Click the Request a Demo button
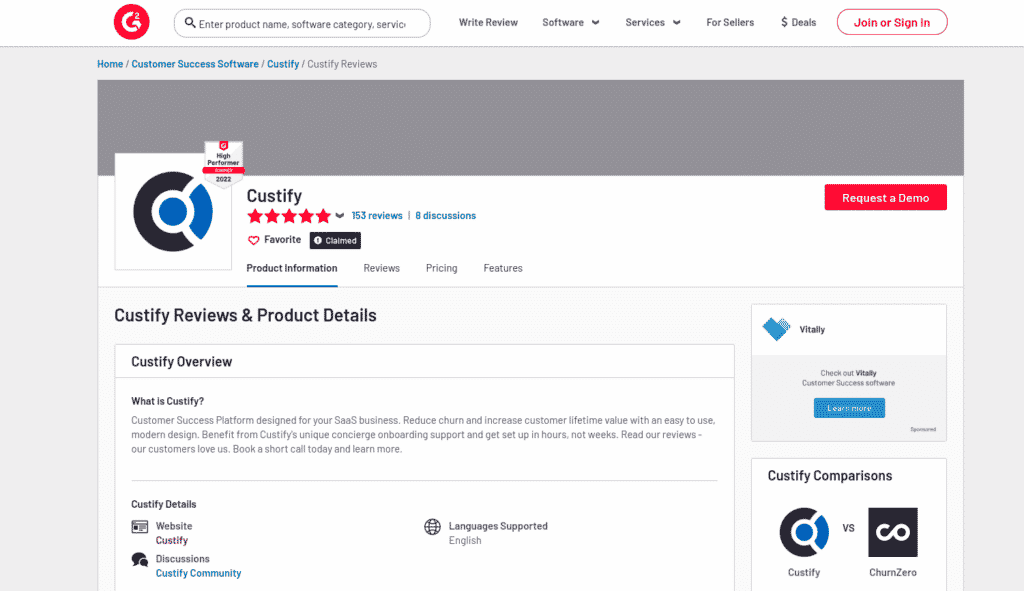This screenshot has width=1024, height=591. point(886,197)
